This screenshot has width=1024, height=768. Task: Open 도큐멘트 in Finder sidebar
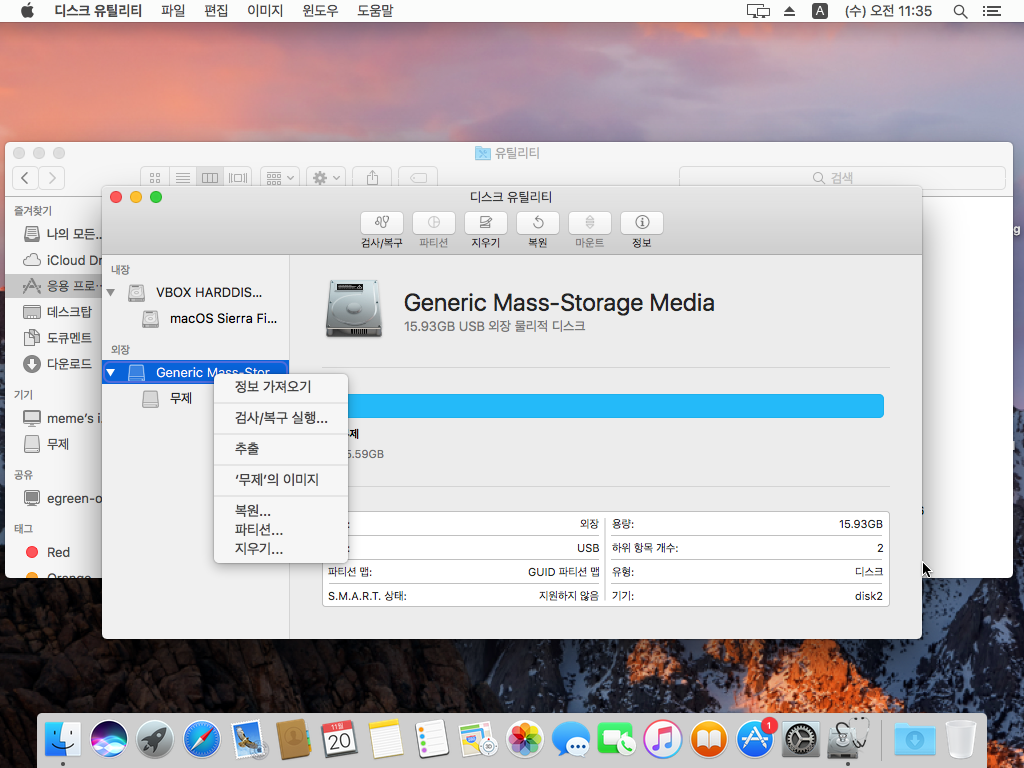[57, 338]
